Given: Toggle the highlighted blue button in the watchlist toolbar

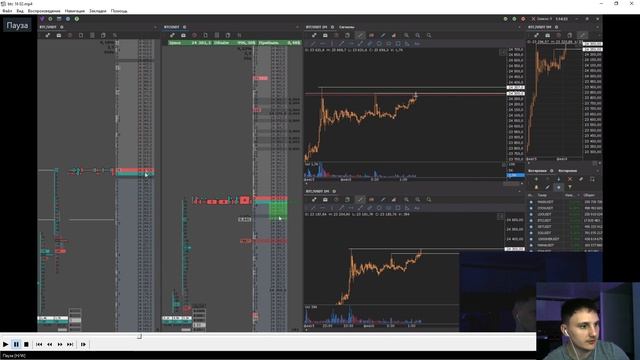Looking at the screenshot, I should [559, 187].
